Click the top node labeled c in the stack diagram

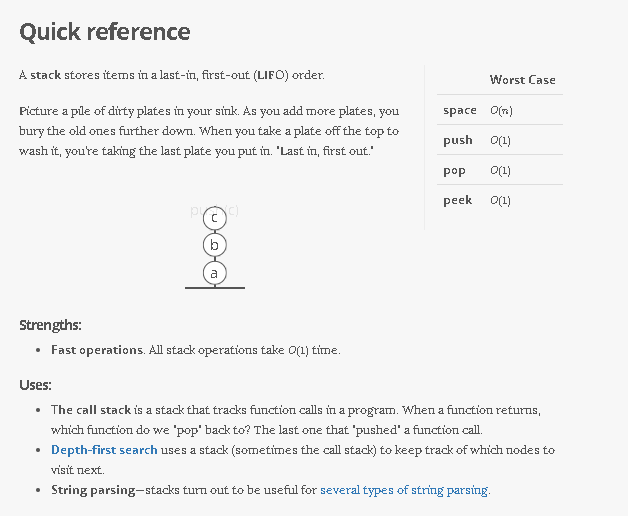[x=214, y=217]
